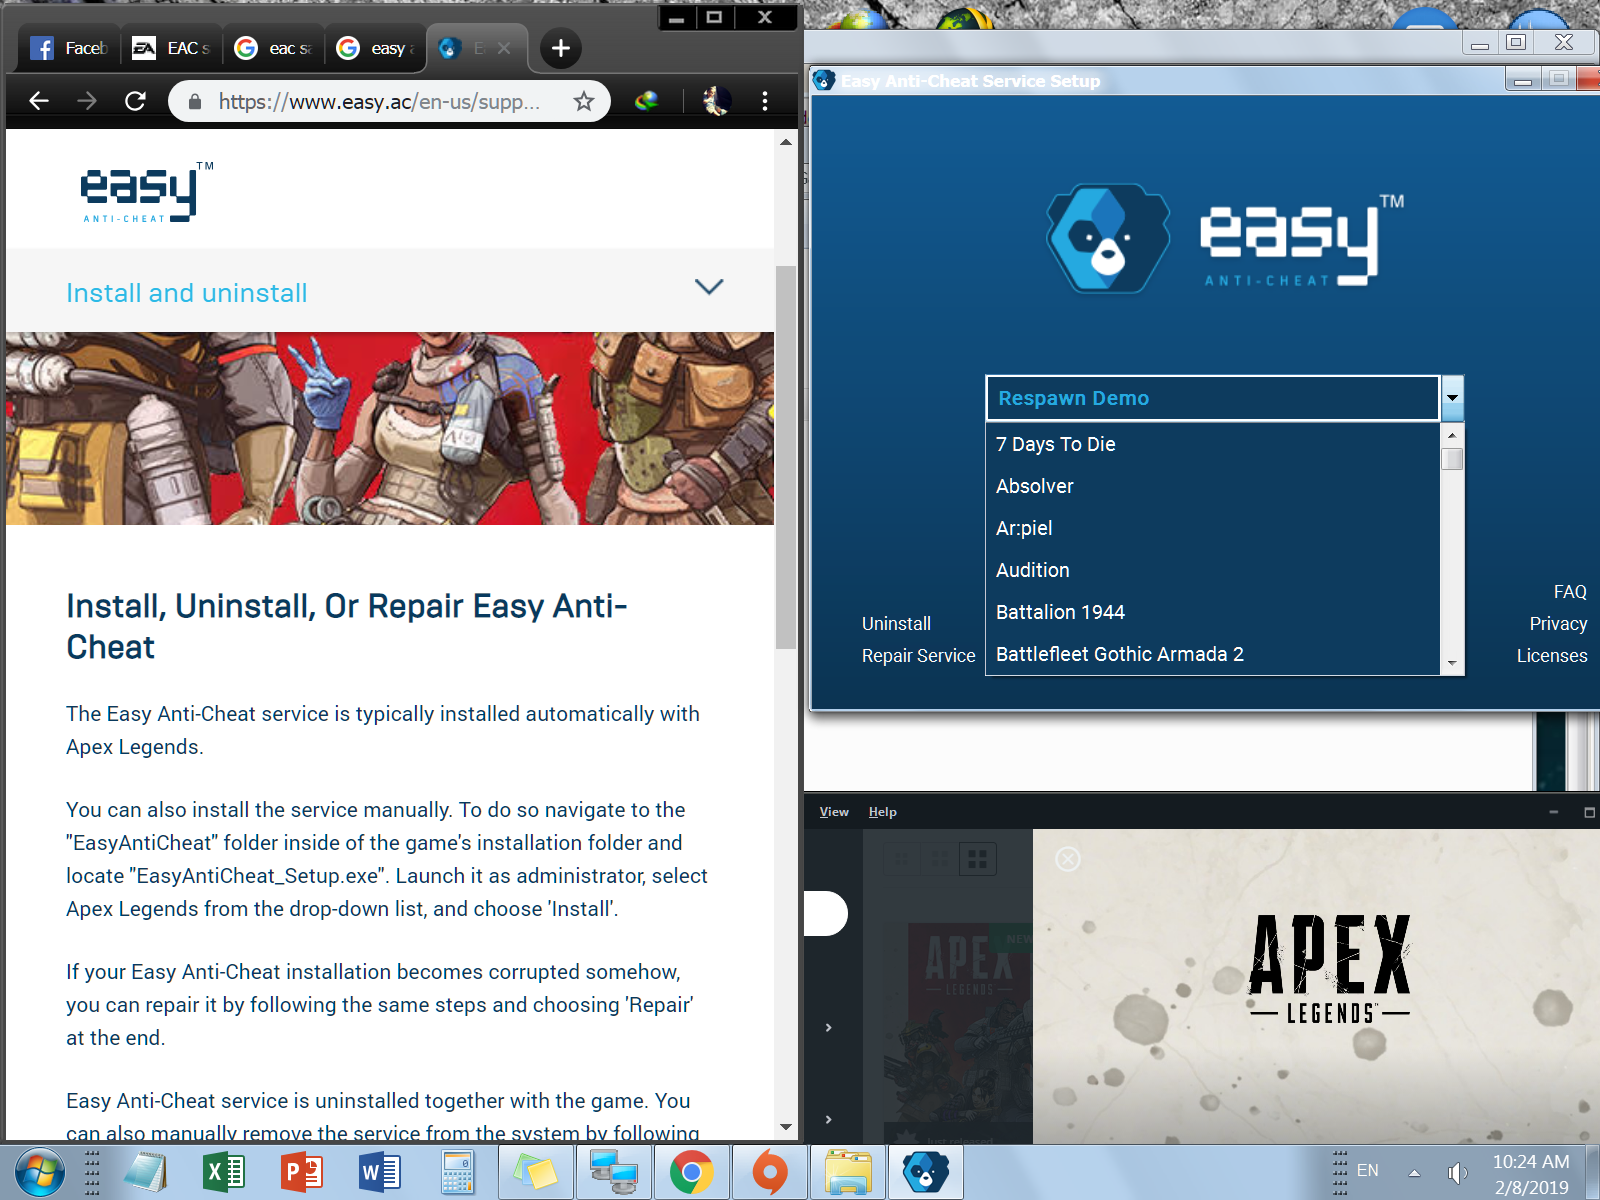Click the game list scrollbar up arrow

pyautogui.click(x=1452, y=435)
